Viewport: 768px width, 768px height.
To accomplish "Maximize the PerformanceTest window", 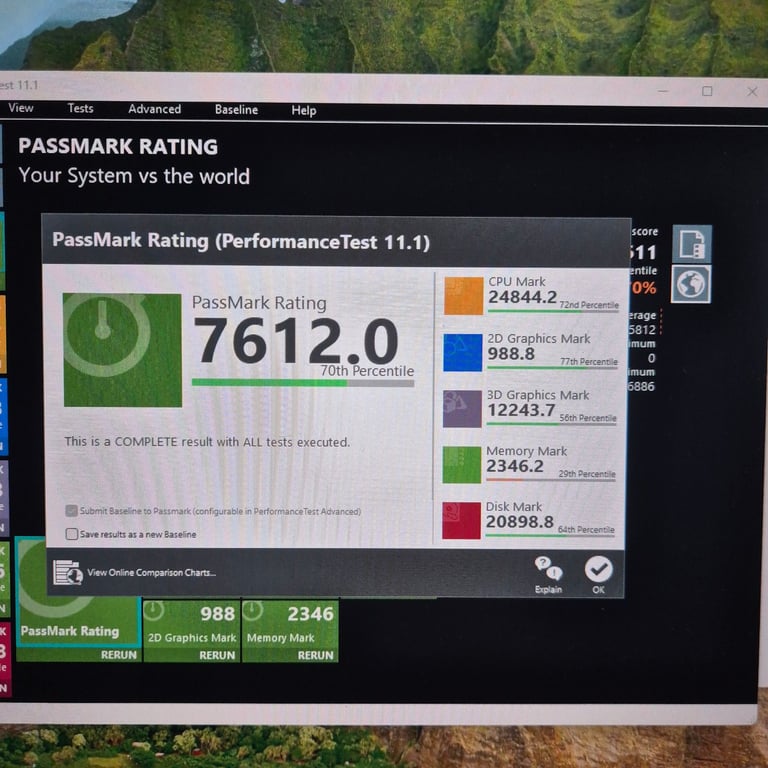I will (707, 91).
